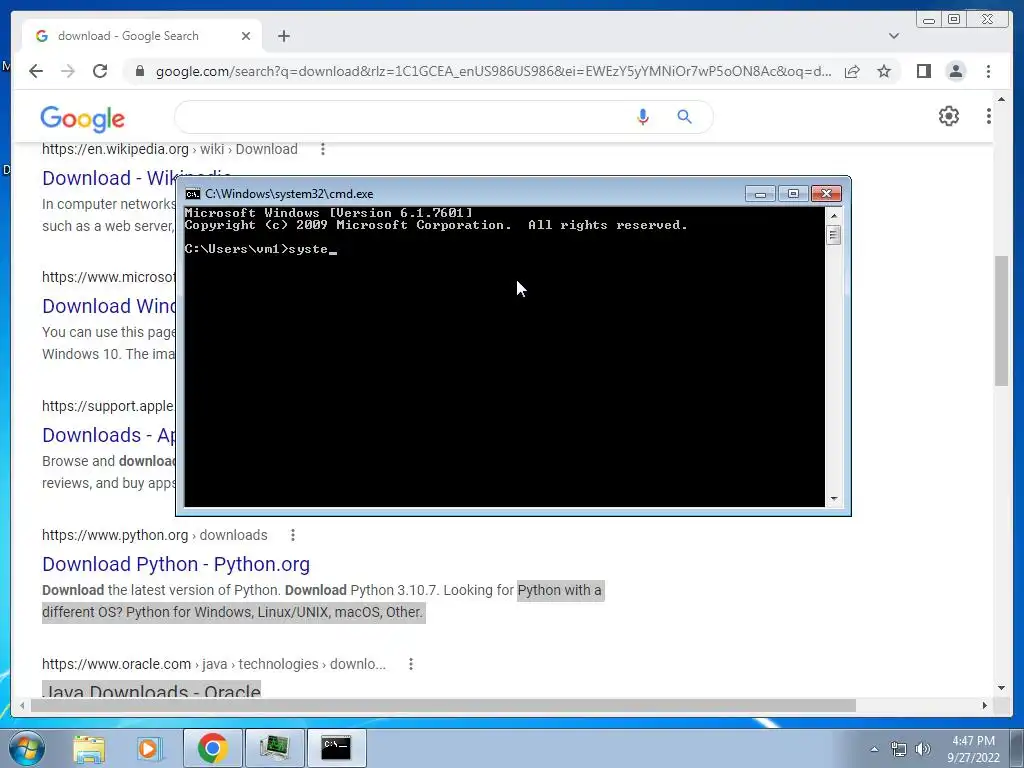
Task: Open the Windows Start menu
Action: click(27, 748)
